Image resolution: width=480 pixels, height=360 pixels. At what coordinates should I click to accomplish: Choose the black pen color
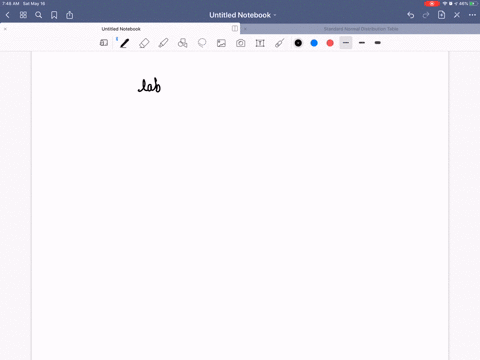[x=298, y=43]
